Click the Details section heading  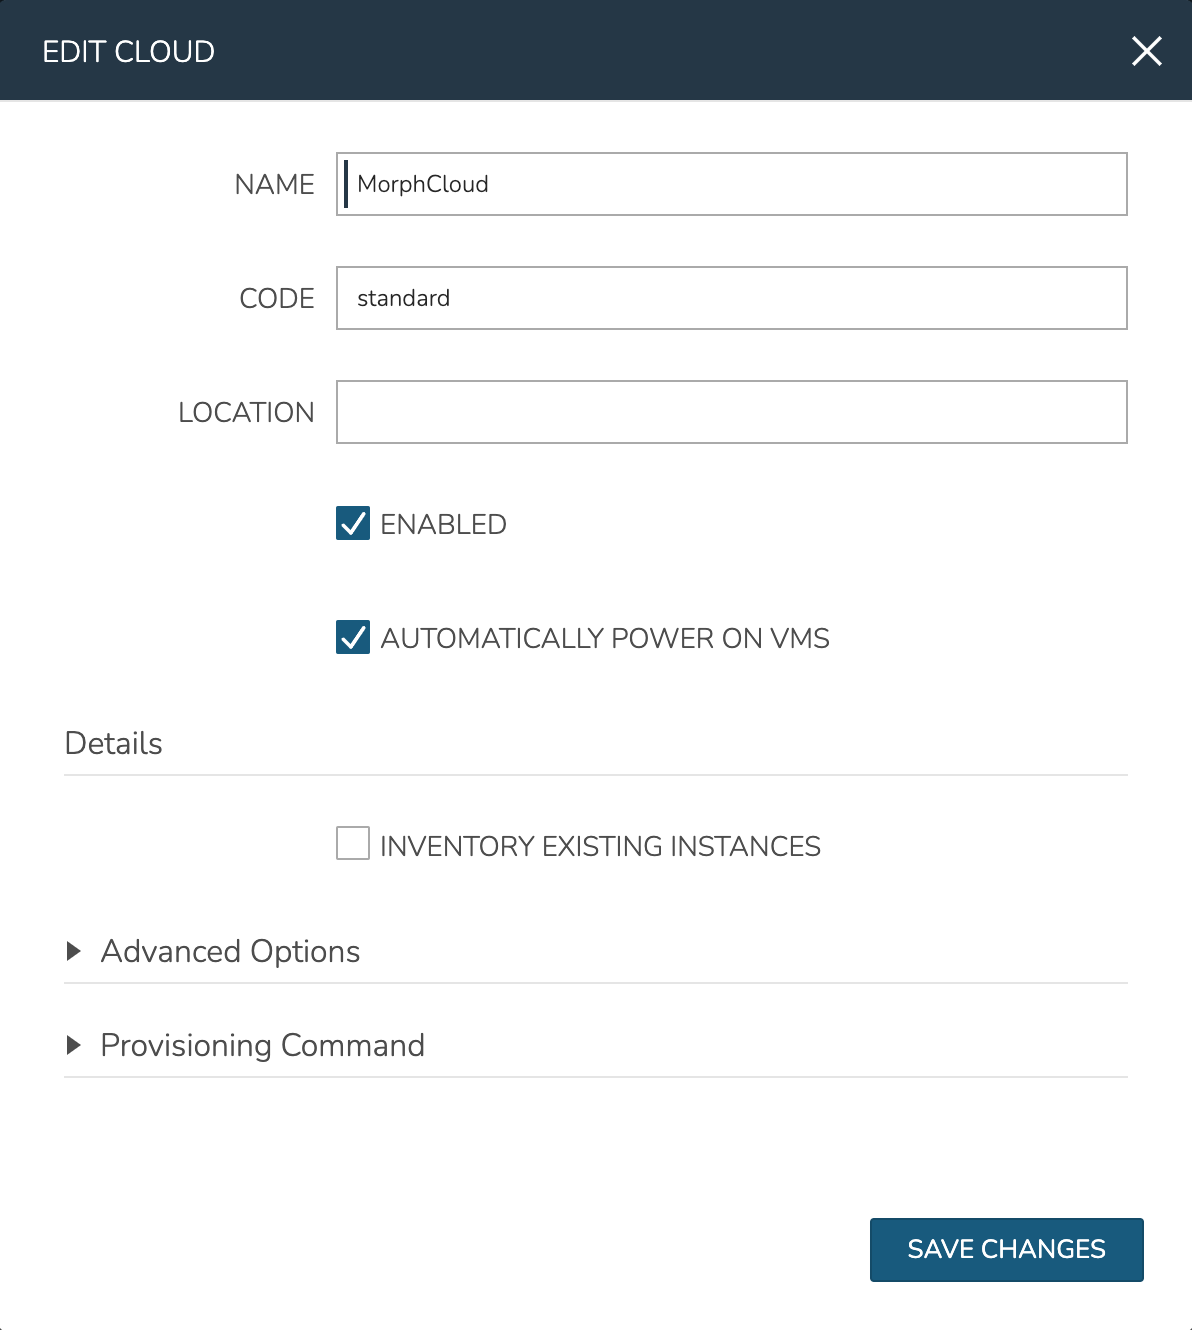click(x=113, y=743)
